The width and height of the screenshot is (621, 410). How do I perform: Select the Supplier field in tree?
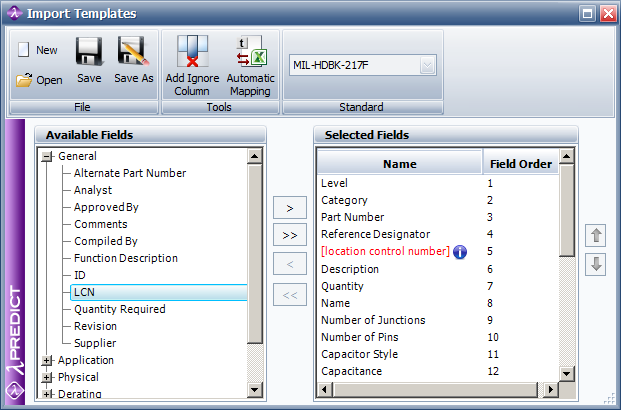tap(95, 343)
